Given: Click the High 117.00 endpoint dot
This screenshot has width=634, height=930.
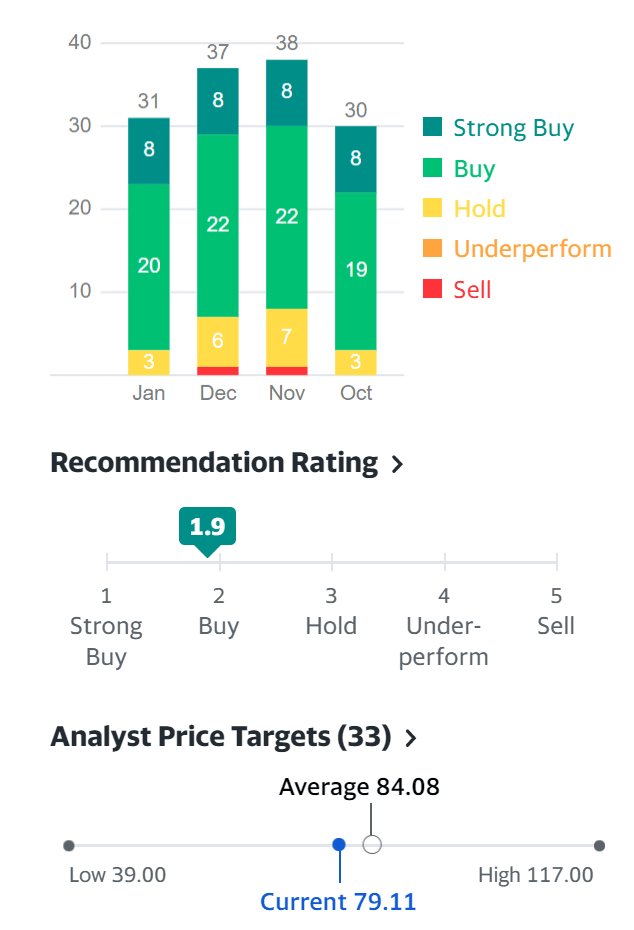Looking at the screenshot, I should click(599, 845).
